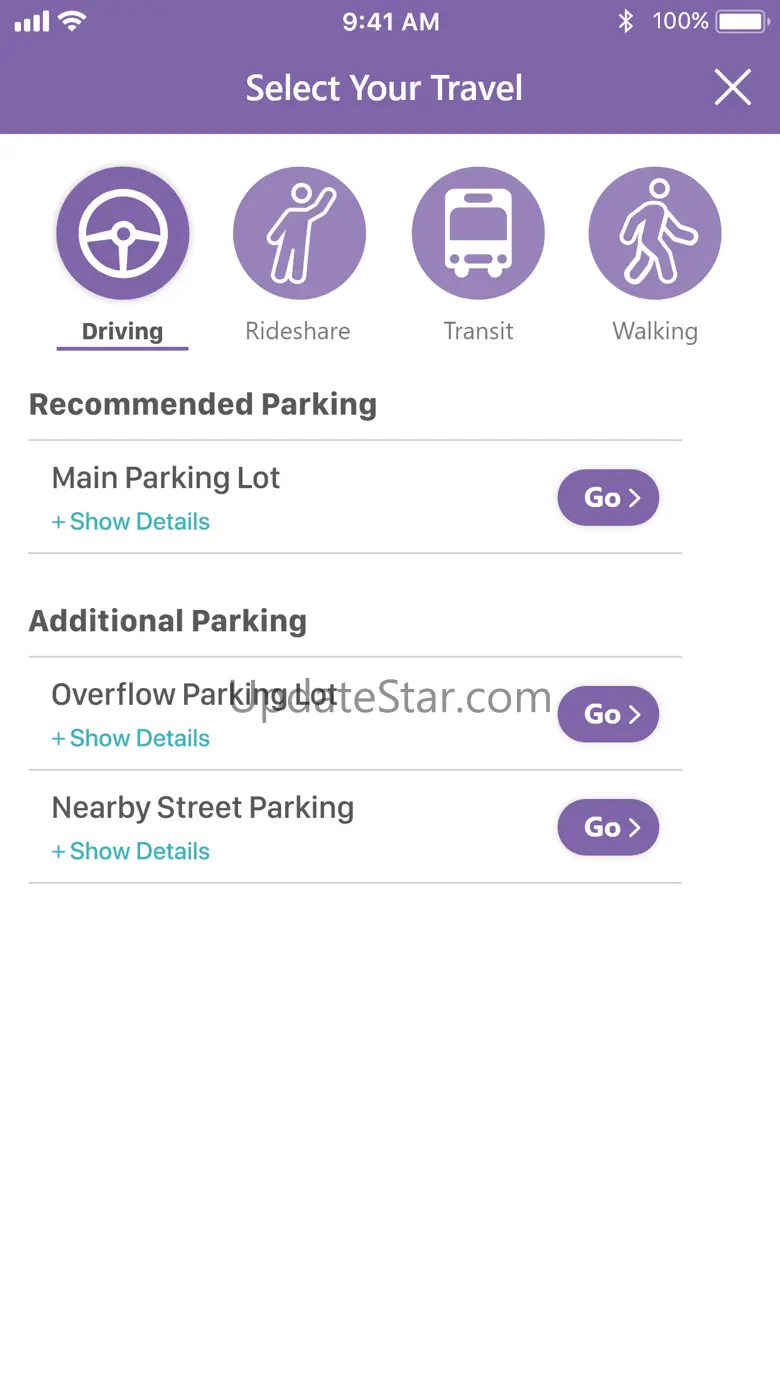Open the Walking tab label
This screenshot has height=1387, width=780.
click(655, 331)
